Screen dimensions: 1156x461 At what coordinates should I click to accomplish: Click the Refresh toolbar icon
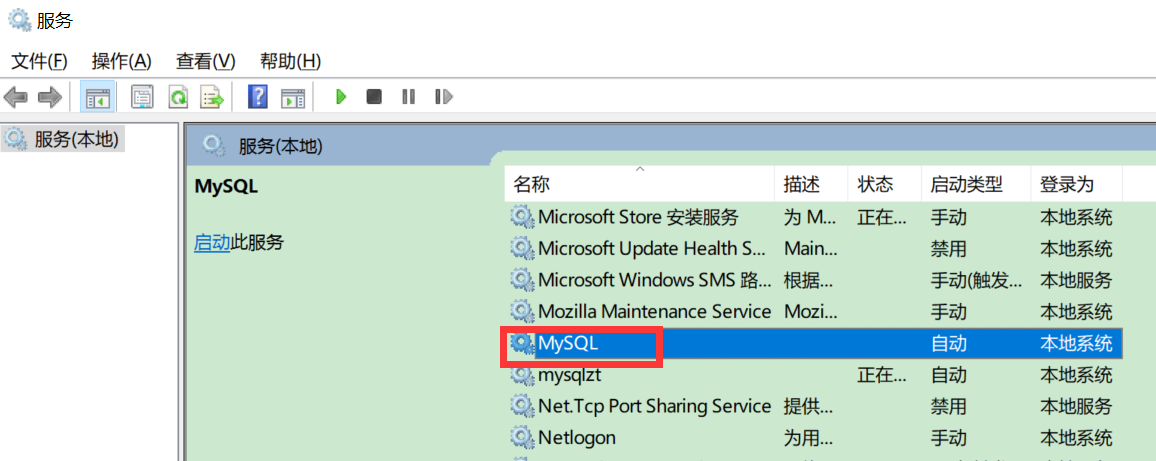pos(178,97)
